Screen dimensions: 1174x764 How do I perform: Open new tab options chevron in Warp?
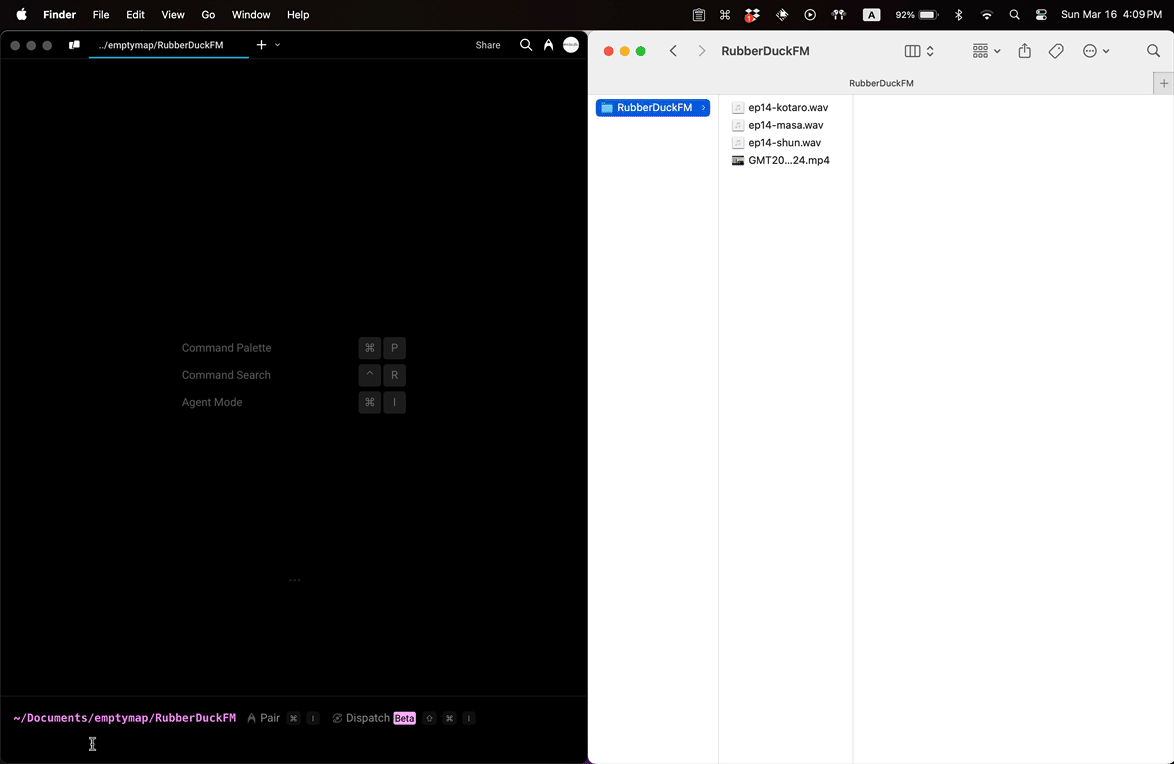coord(278,45)
